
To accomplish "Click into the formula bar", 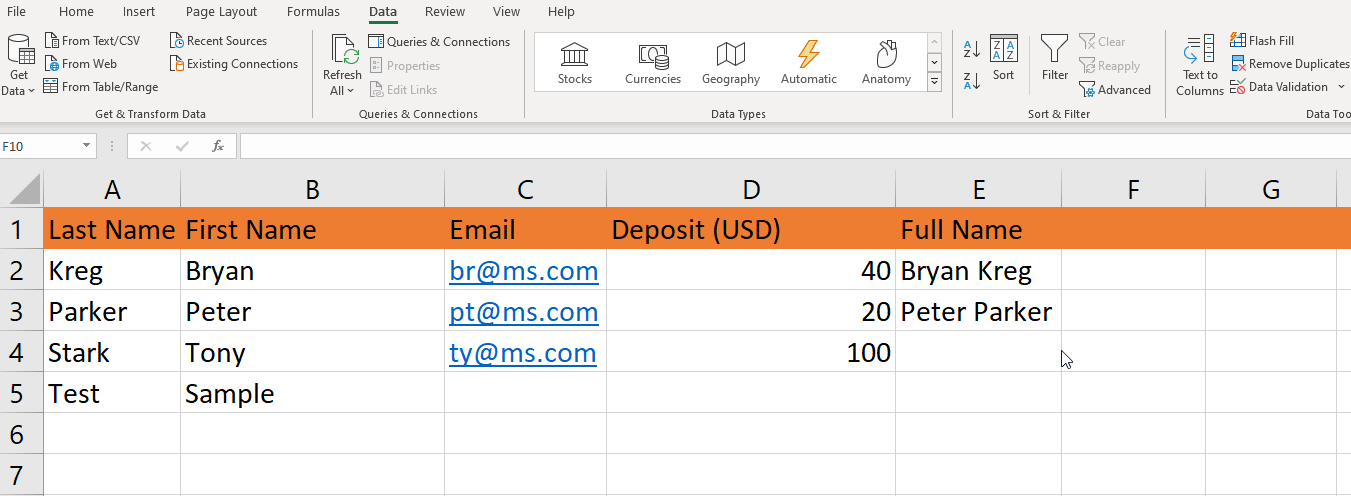I will click(x=790, y=147).
